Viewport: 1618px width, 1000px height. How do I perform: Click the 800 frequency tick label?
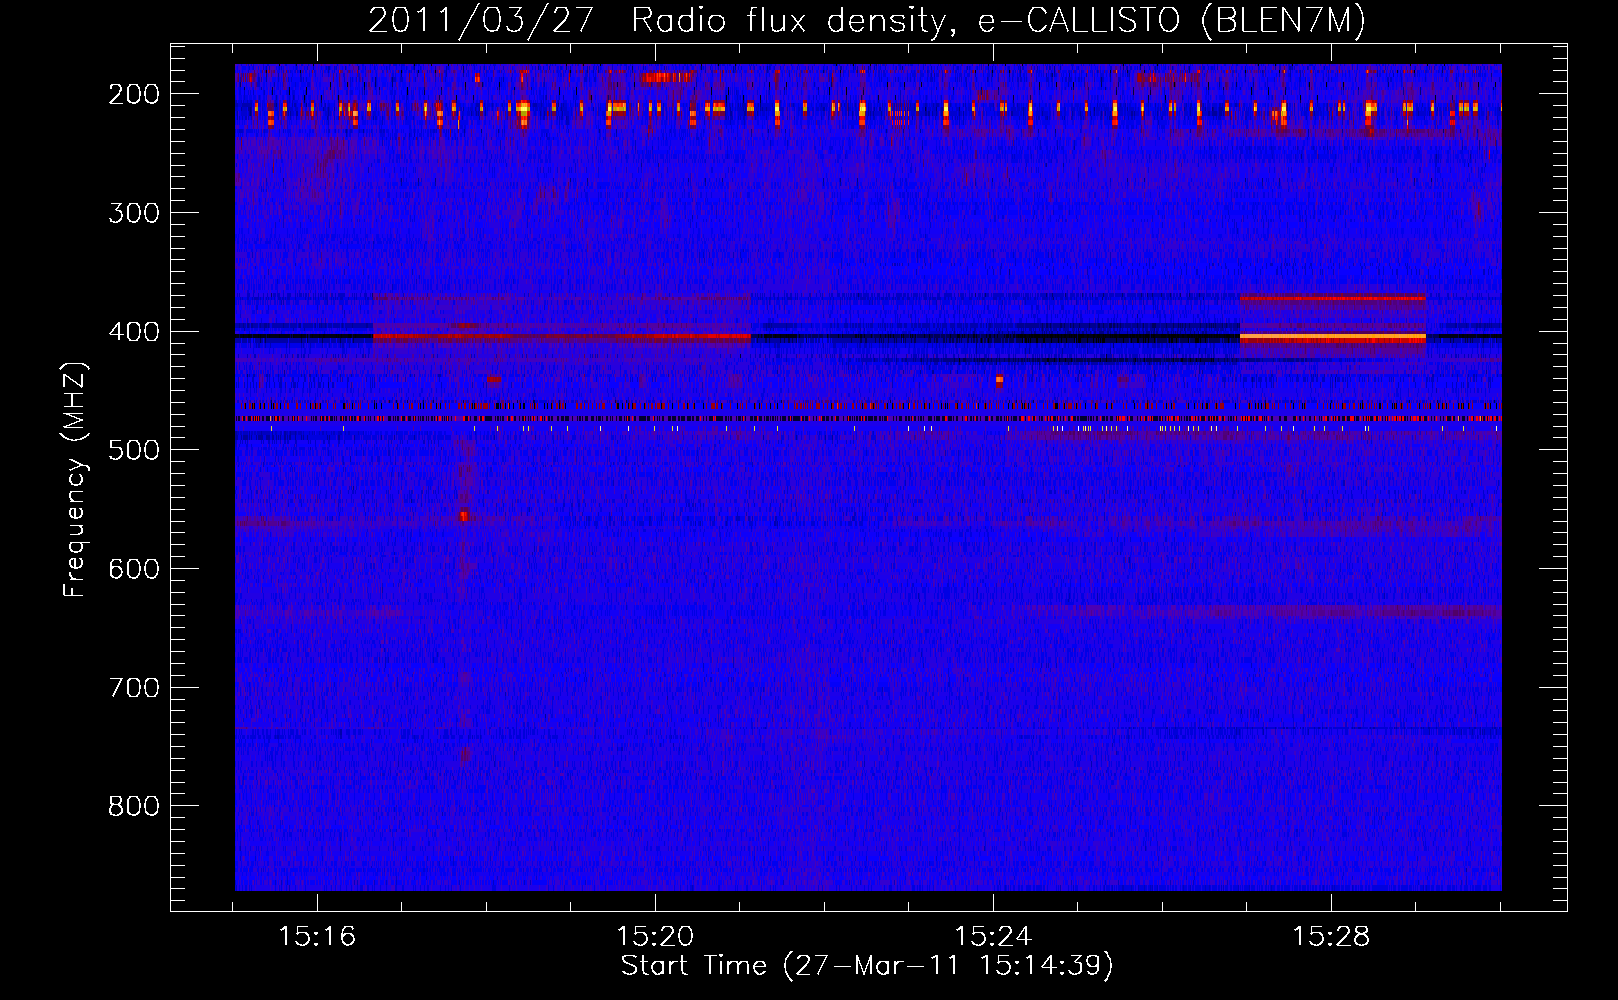coord(134,806)
